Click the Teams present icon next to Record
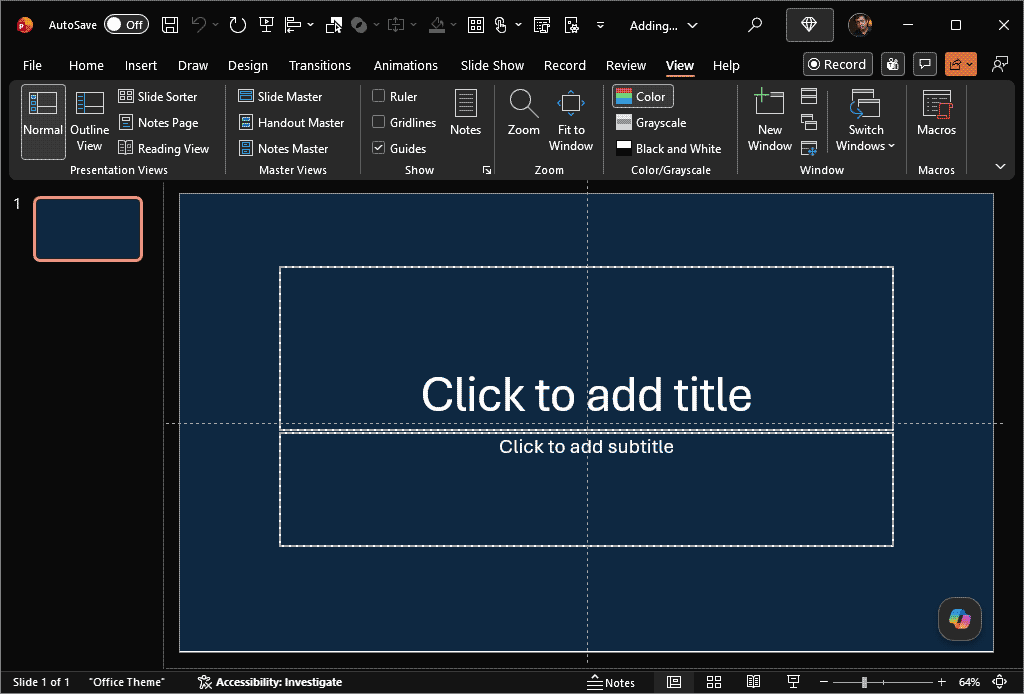 pyautogui.click(x=893, y=64)
